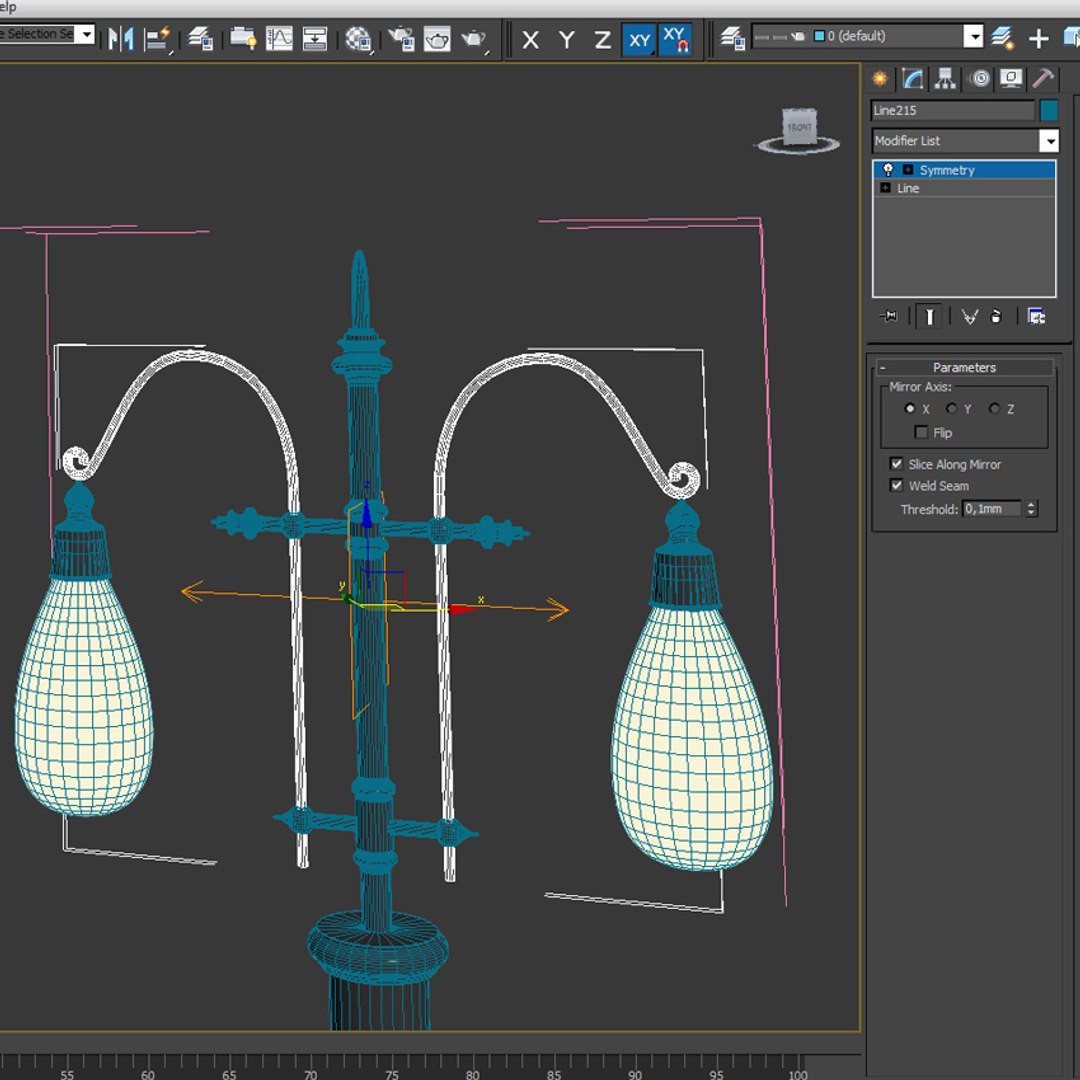The image size is (1080, 1080).
Task: Open the Utilities panel hammer icon
Action: tap(1043, 79)
